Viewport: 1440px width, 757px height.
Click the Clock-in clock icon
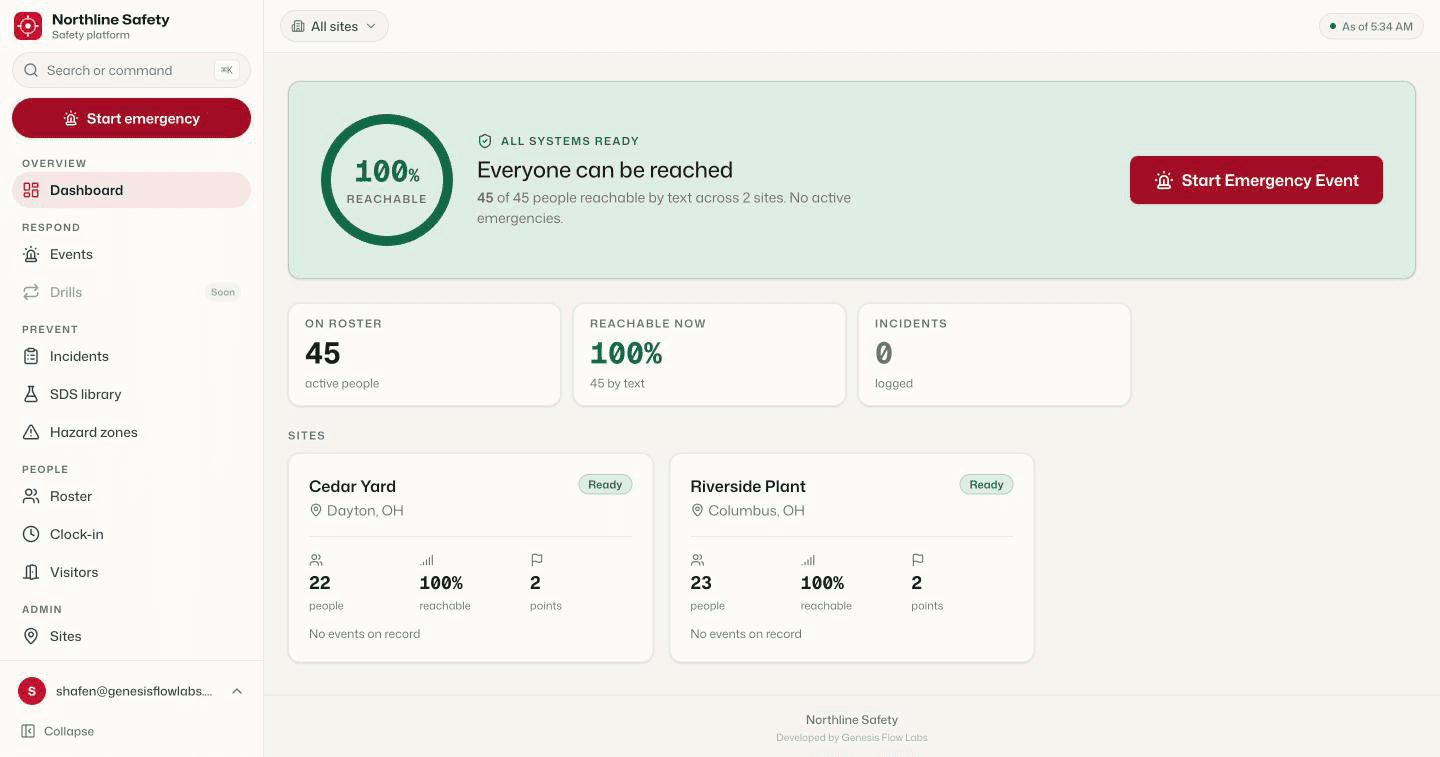[31, 534]
